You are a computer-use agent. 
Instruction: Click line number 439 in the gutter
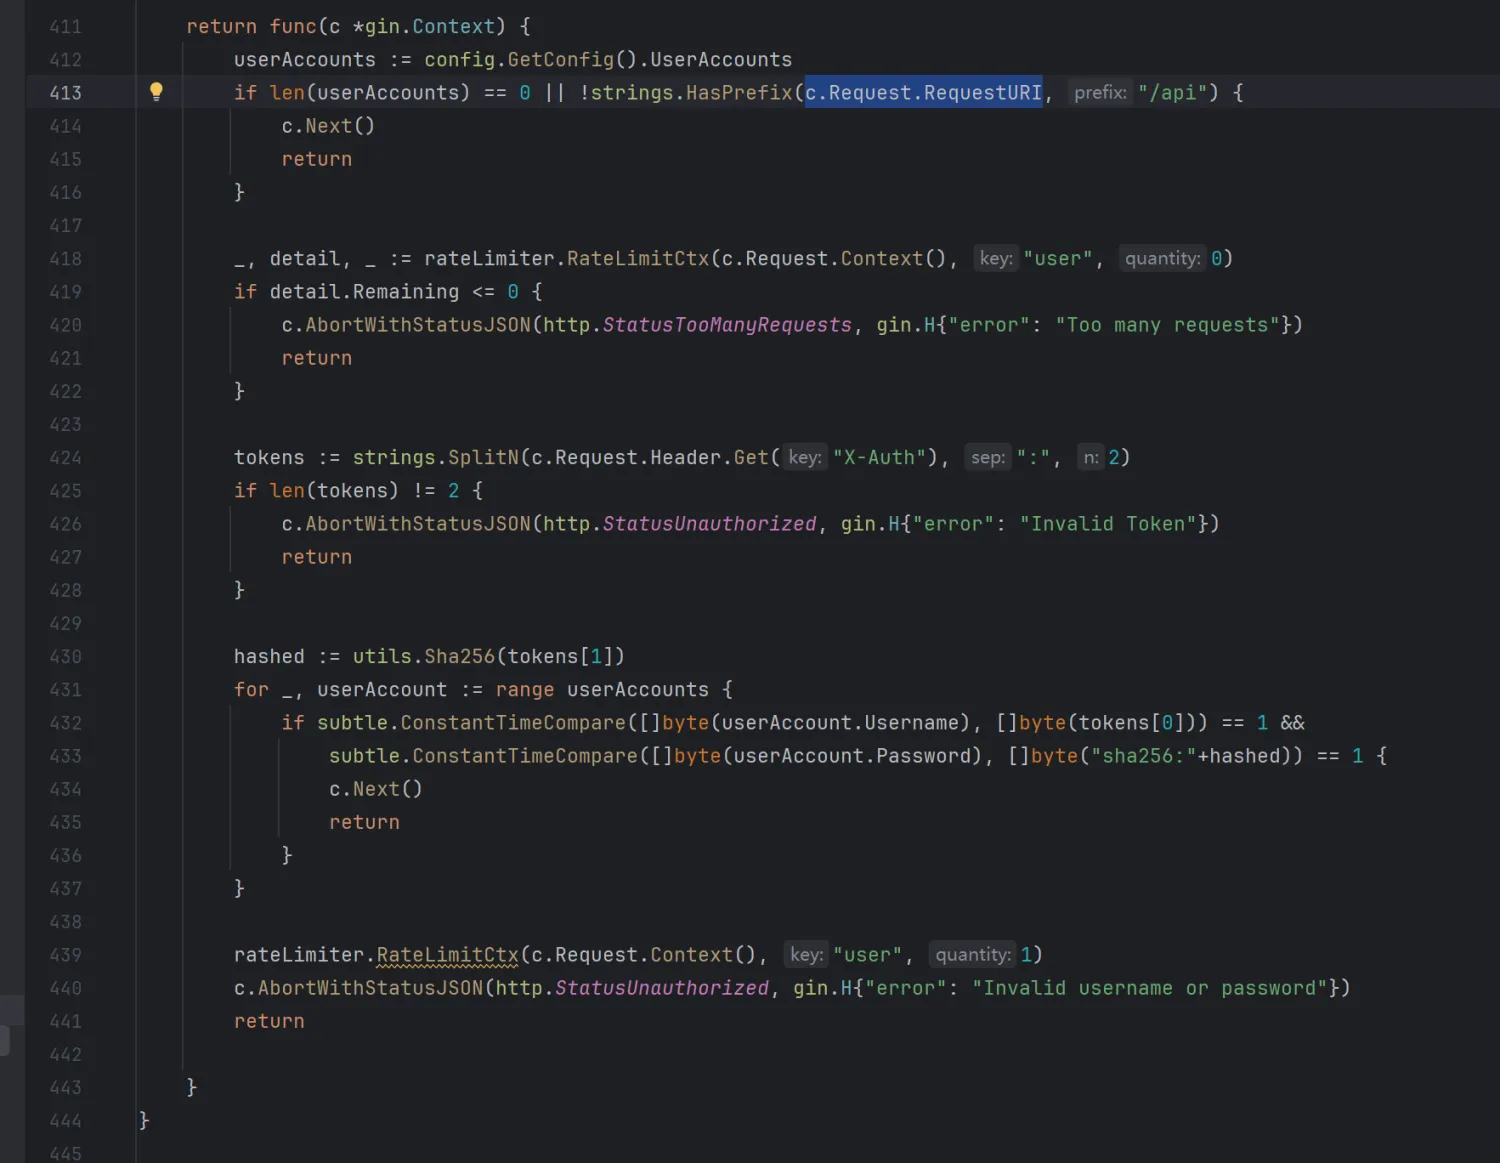click(66, 955)
